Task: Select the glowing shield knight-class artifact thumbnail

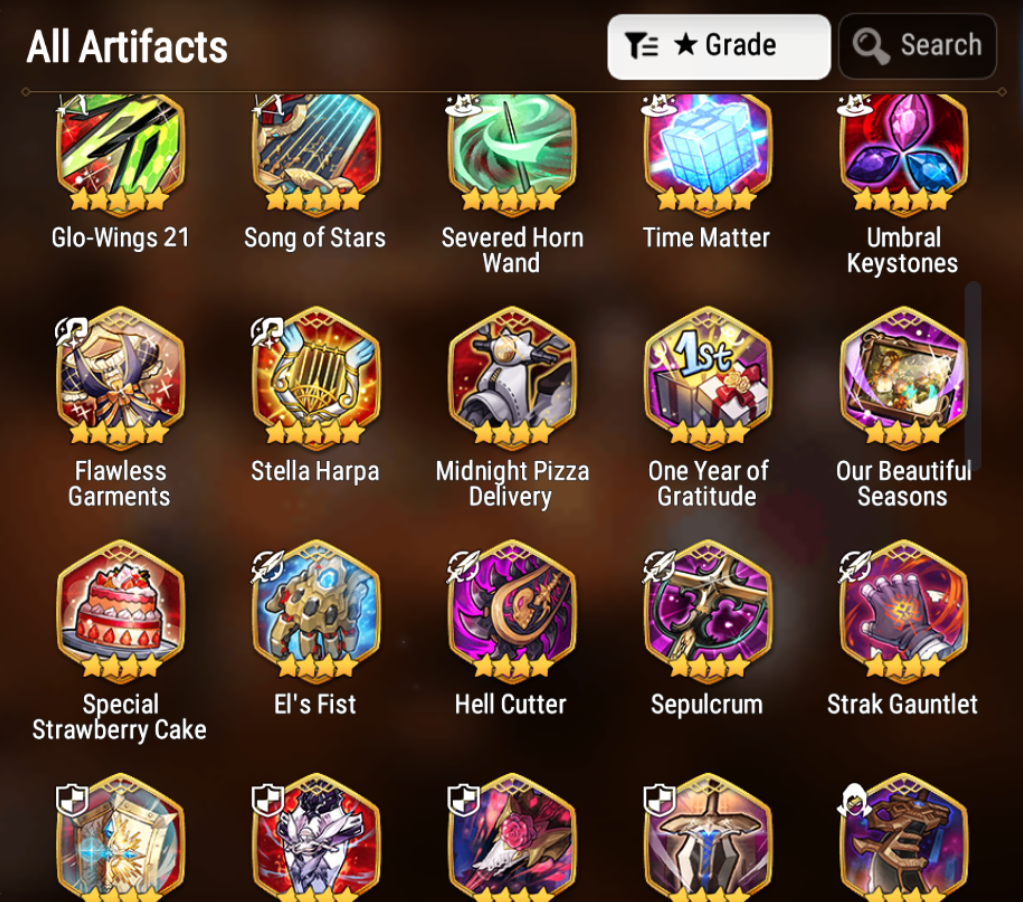Action: point(121,837)
